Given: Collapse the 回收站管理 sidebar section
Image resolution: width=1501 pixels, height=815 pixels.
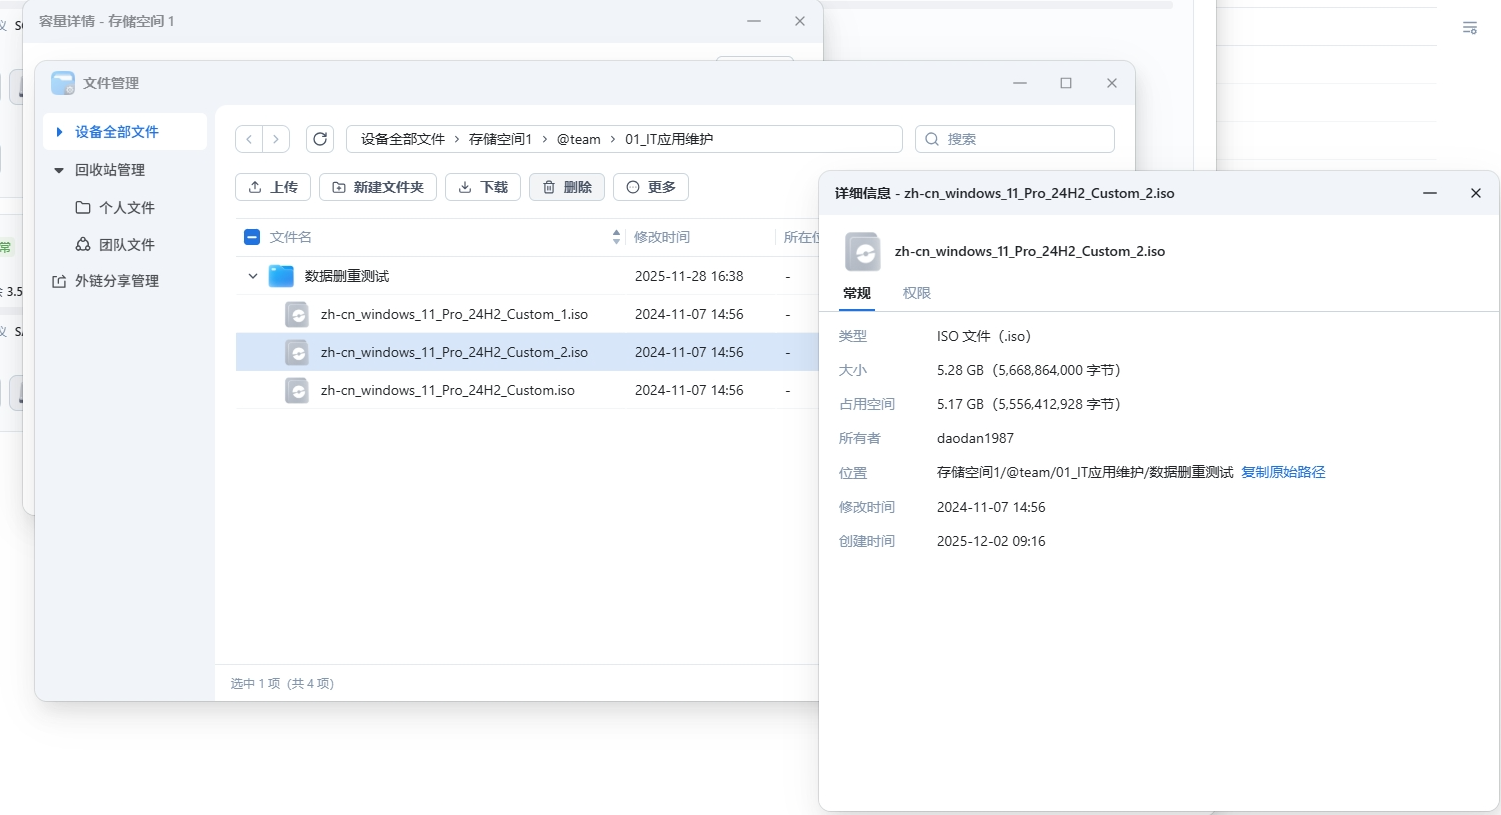Looking at the screenshot, I should click(59, 170).
